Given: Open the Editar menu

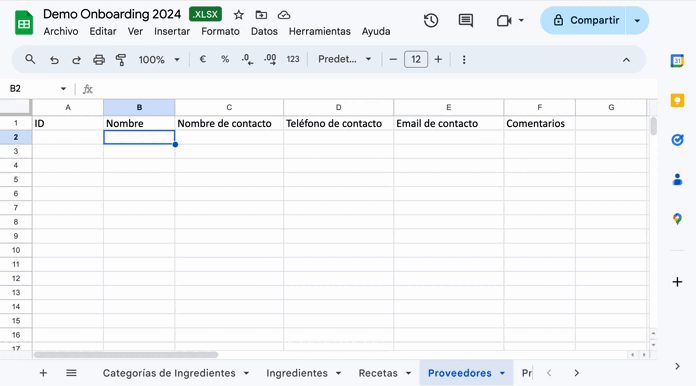Looking at the screenshot, I should click(103, 31).
